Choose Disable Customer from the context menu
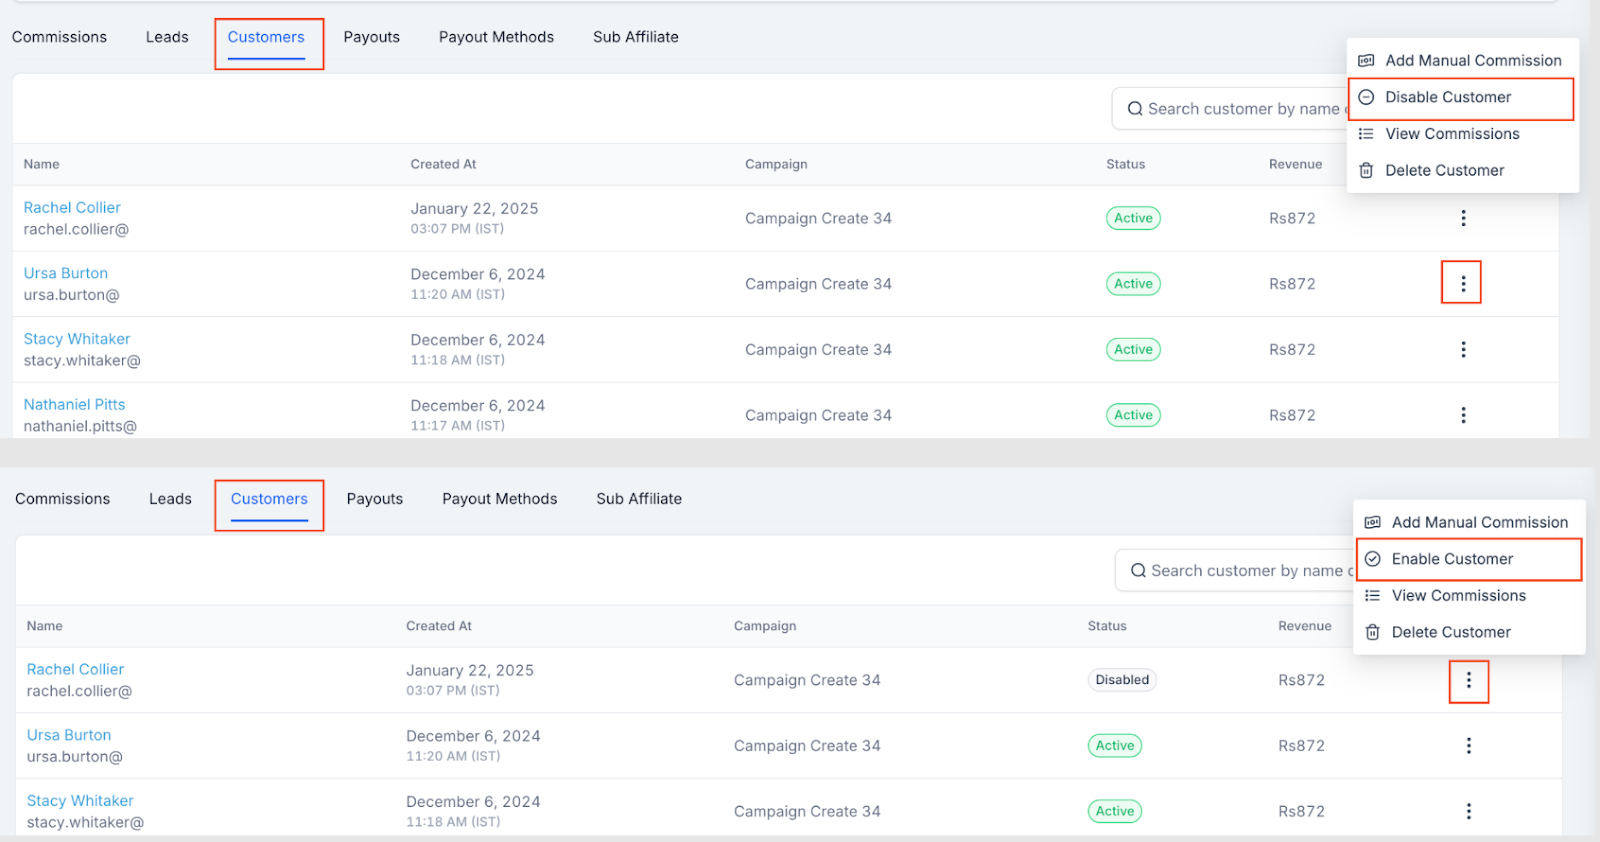Image resolution: width=1600 pixels, height=842 pixels. (x=1447, y=97)
